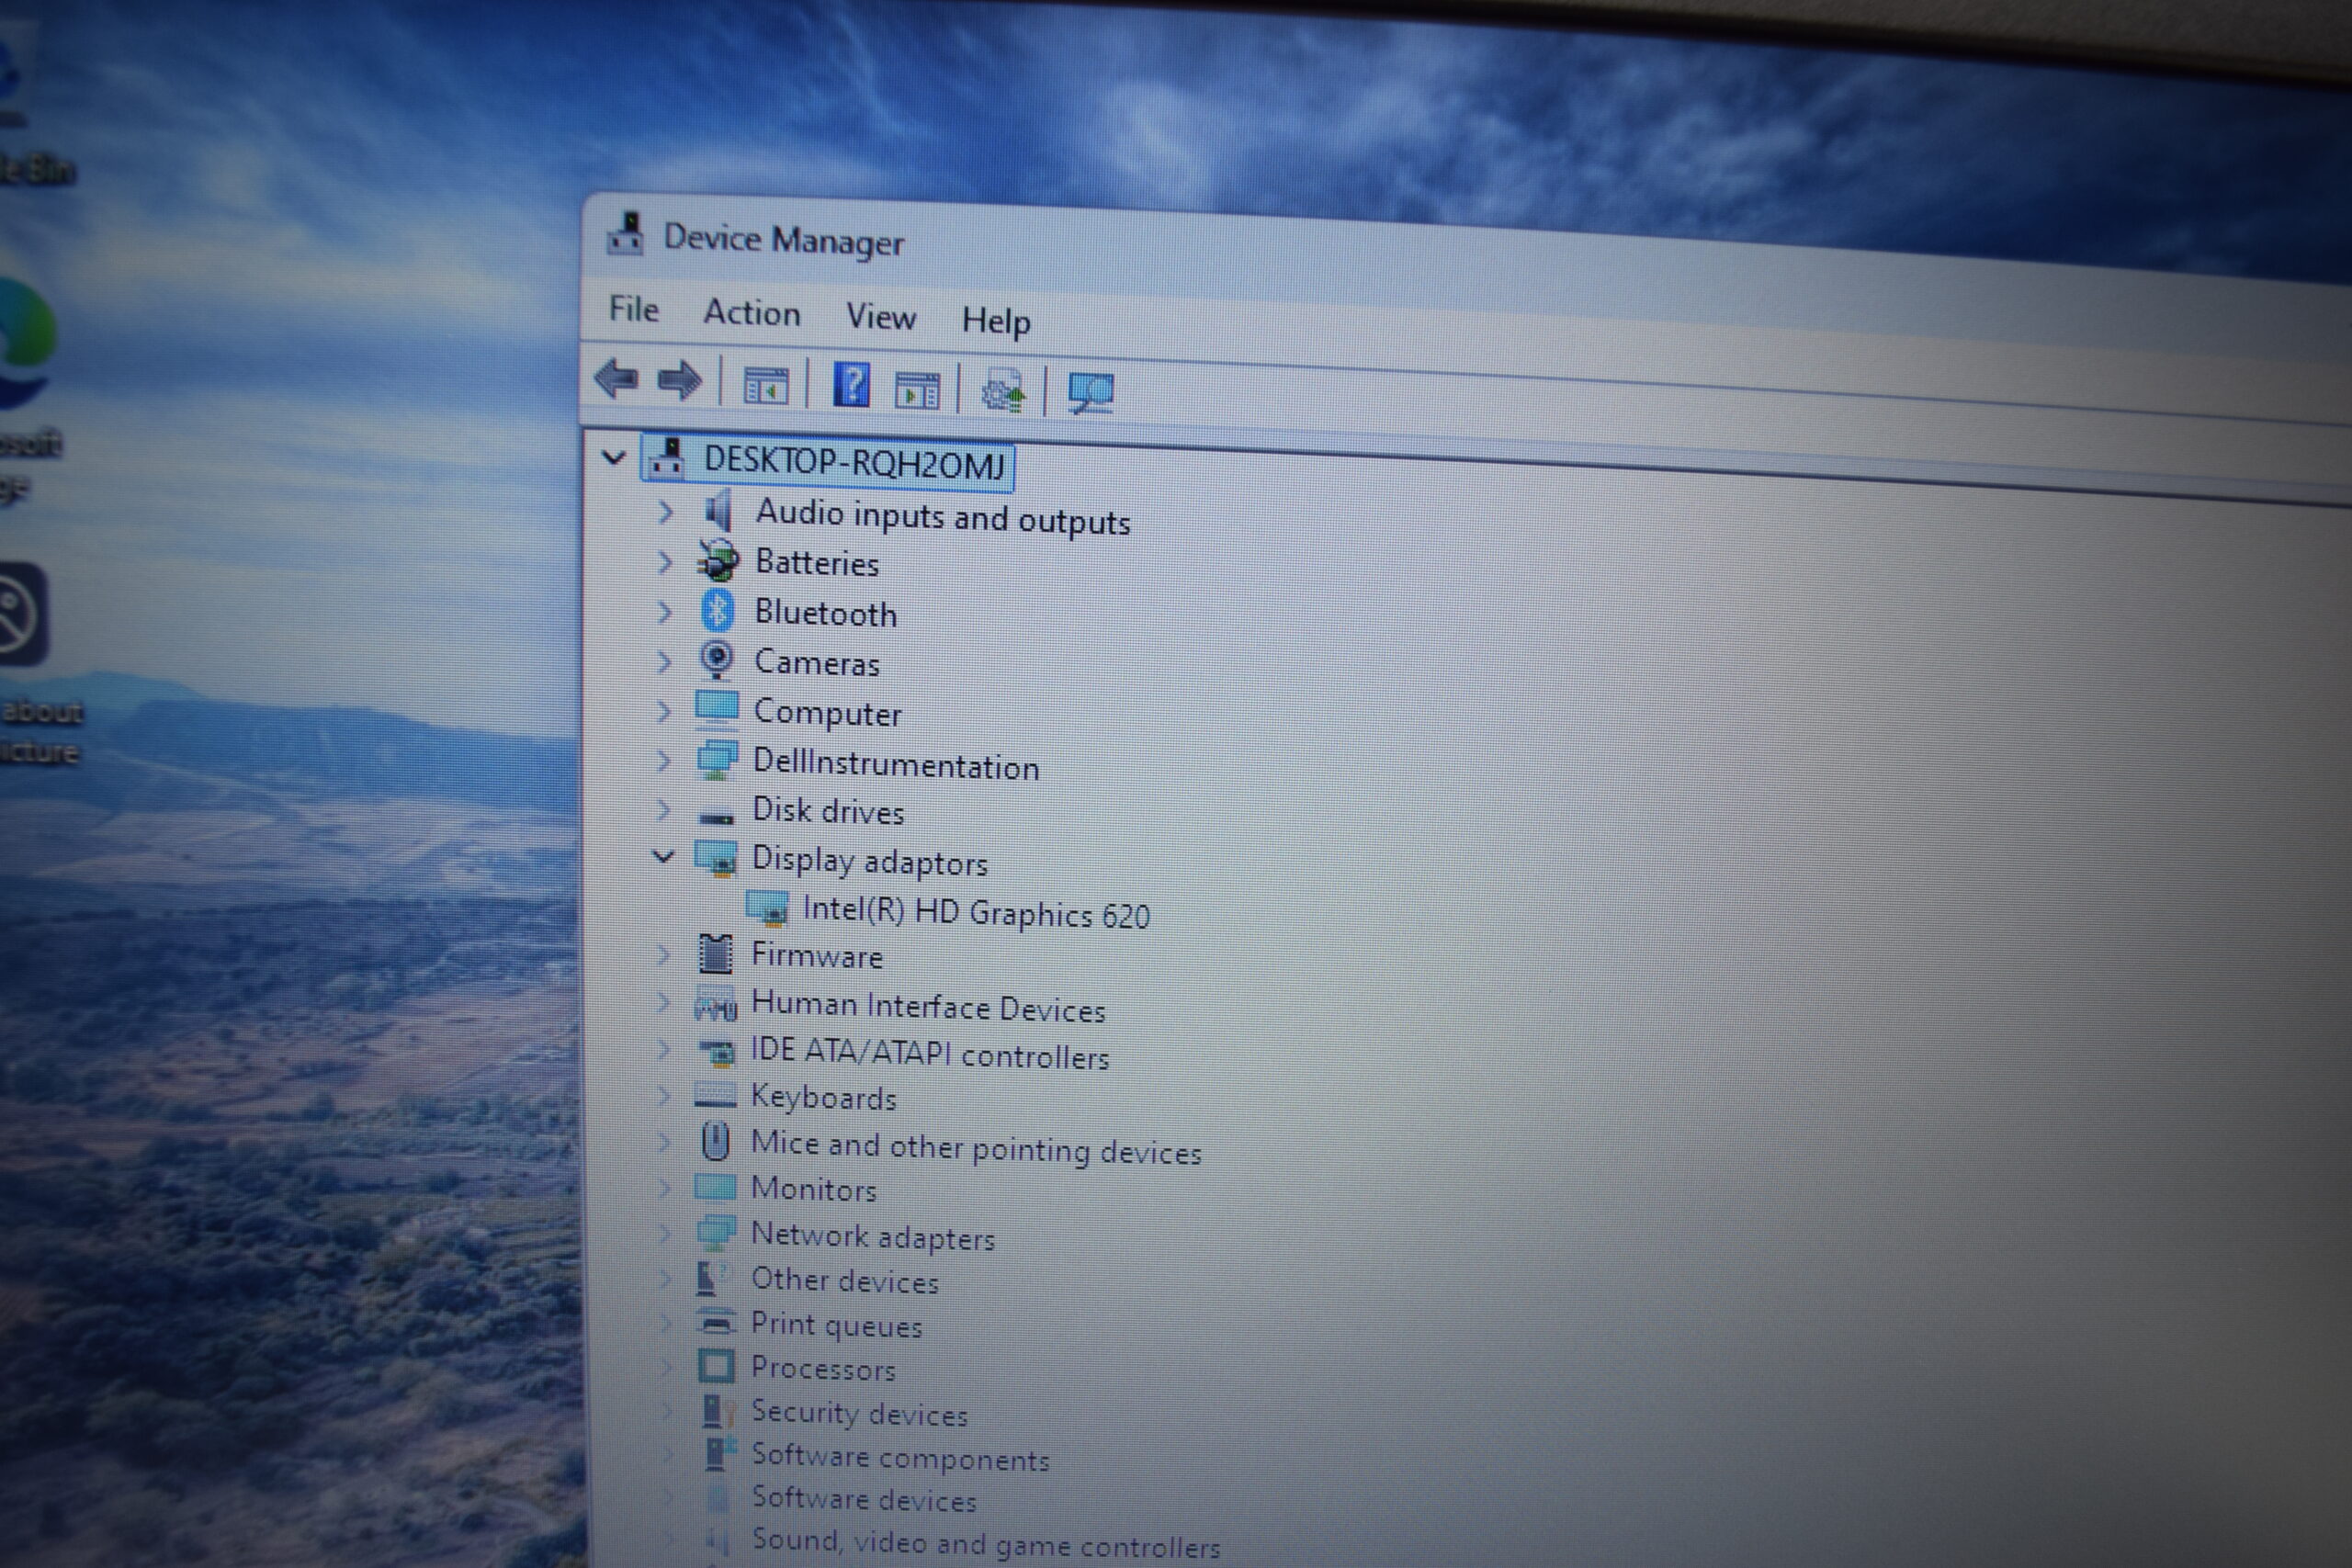Open the File menu
The height and width of the screenshot is (1568, 2352).
[634, 309]
